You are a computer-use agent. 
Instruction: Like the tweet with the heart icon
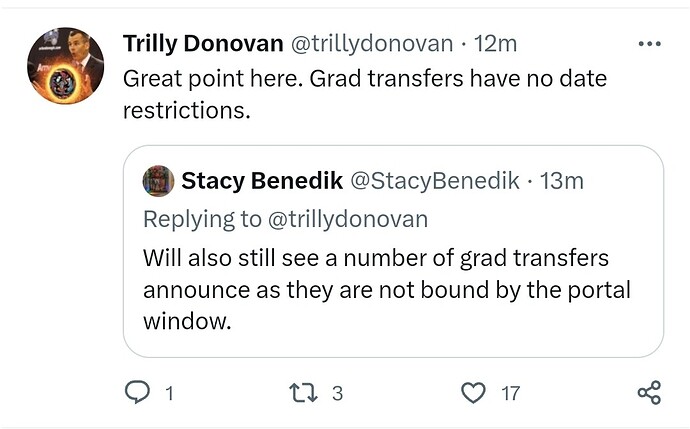[472, 393]
